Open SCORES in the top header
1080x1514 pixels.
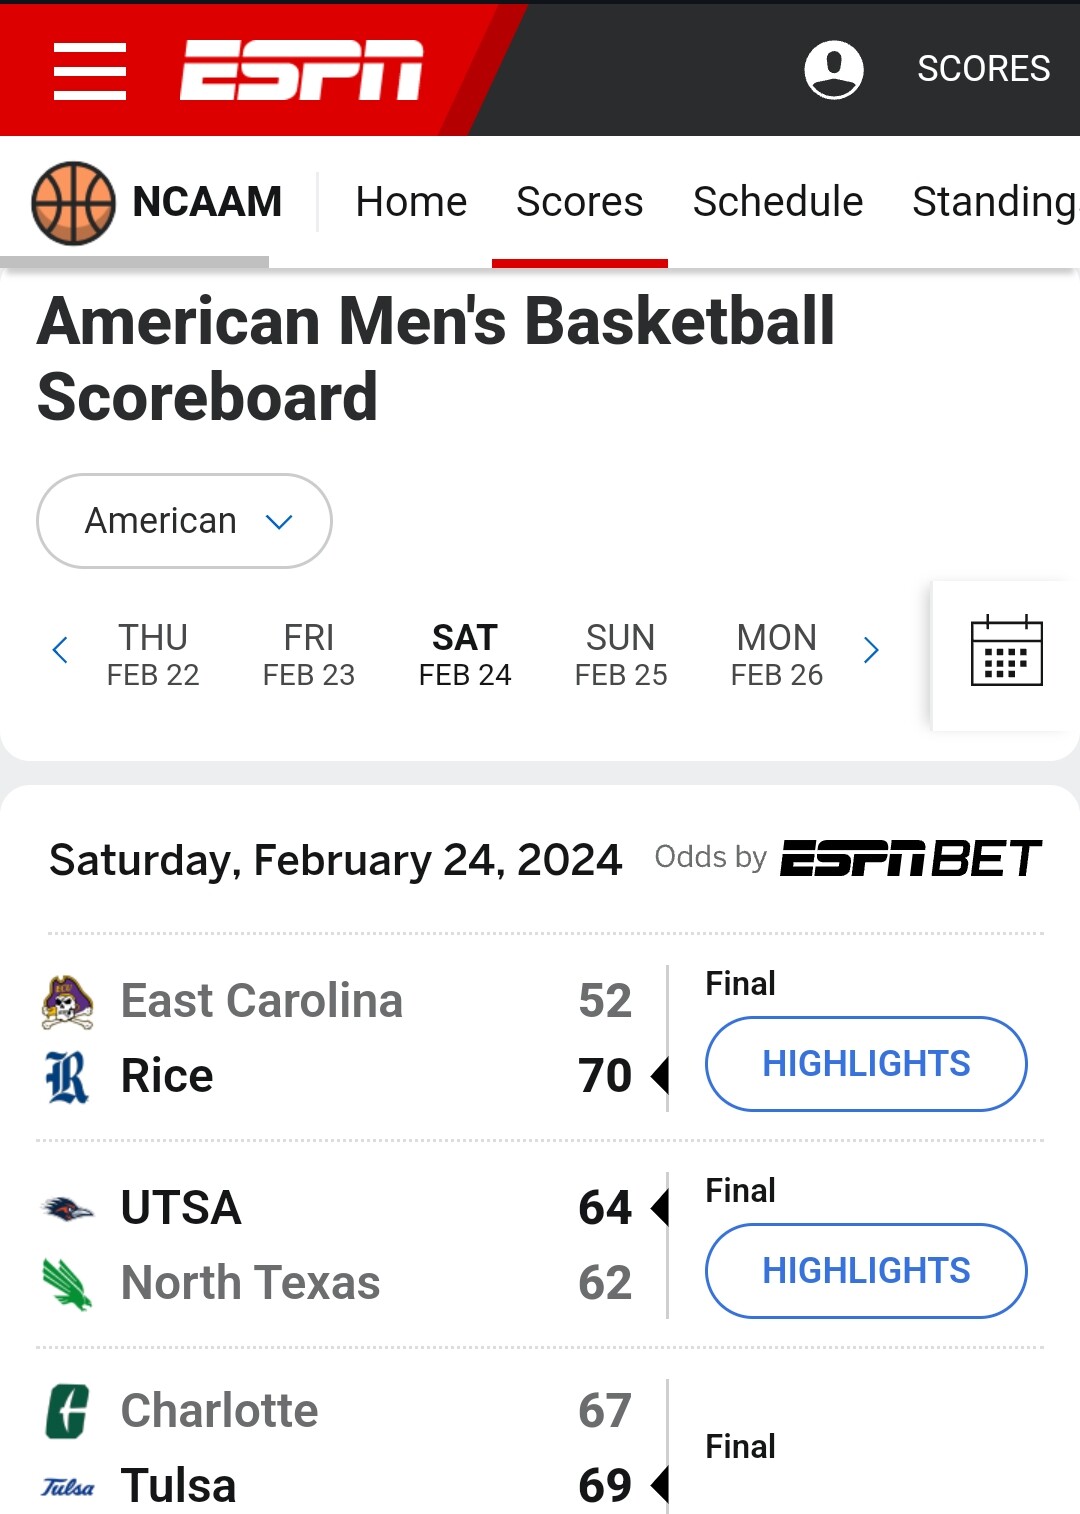[x=984, y=69]
